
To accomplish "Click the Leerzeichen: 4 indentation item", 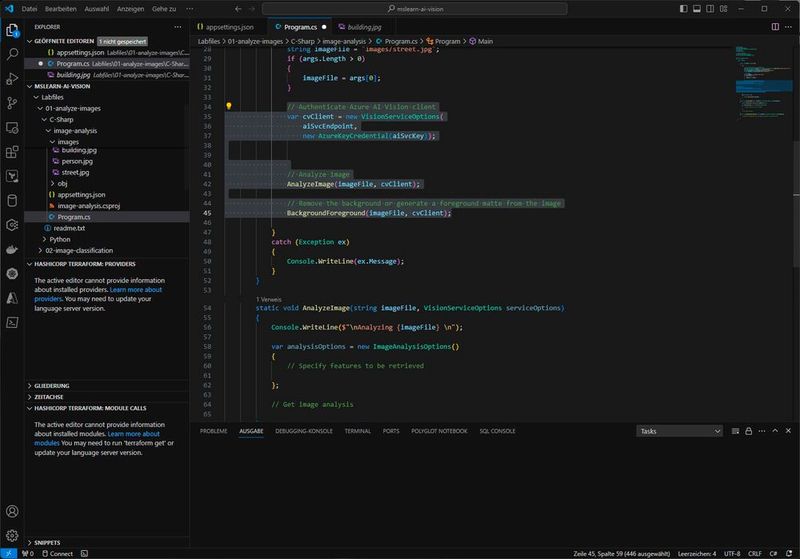I will click(x=696, y=553).
